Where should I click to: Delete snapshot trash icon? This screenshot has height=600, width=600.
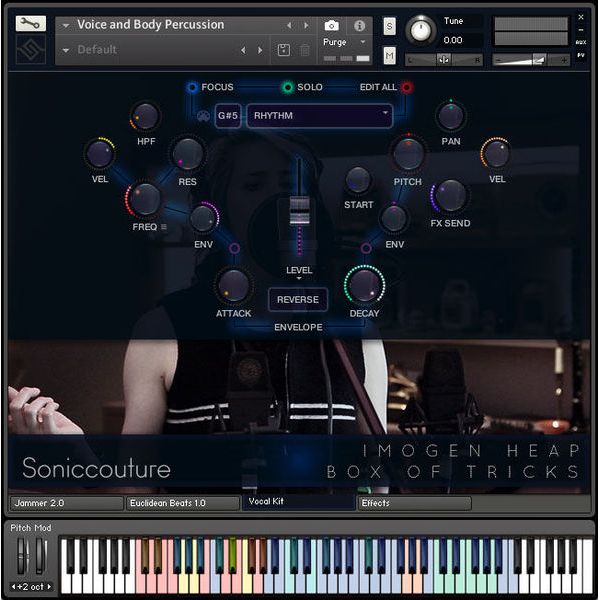pyautogui.click(x=305, y=50)
